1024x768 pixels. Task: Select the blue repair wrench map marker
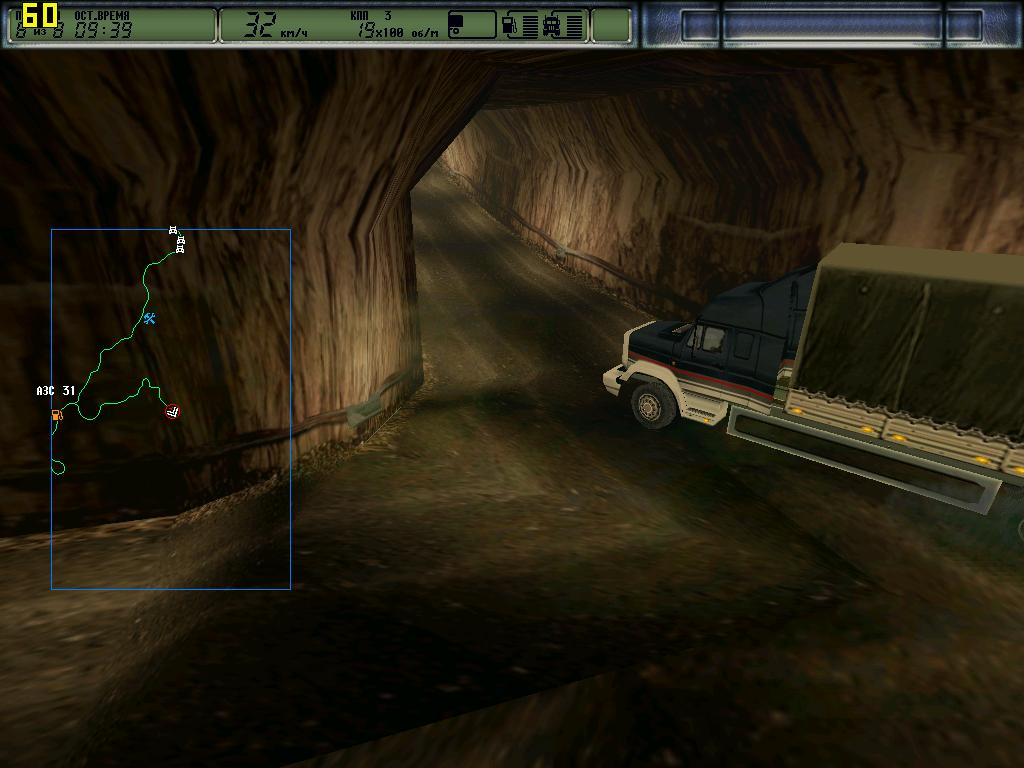149,319
